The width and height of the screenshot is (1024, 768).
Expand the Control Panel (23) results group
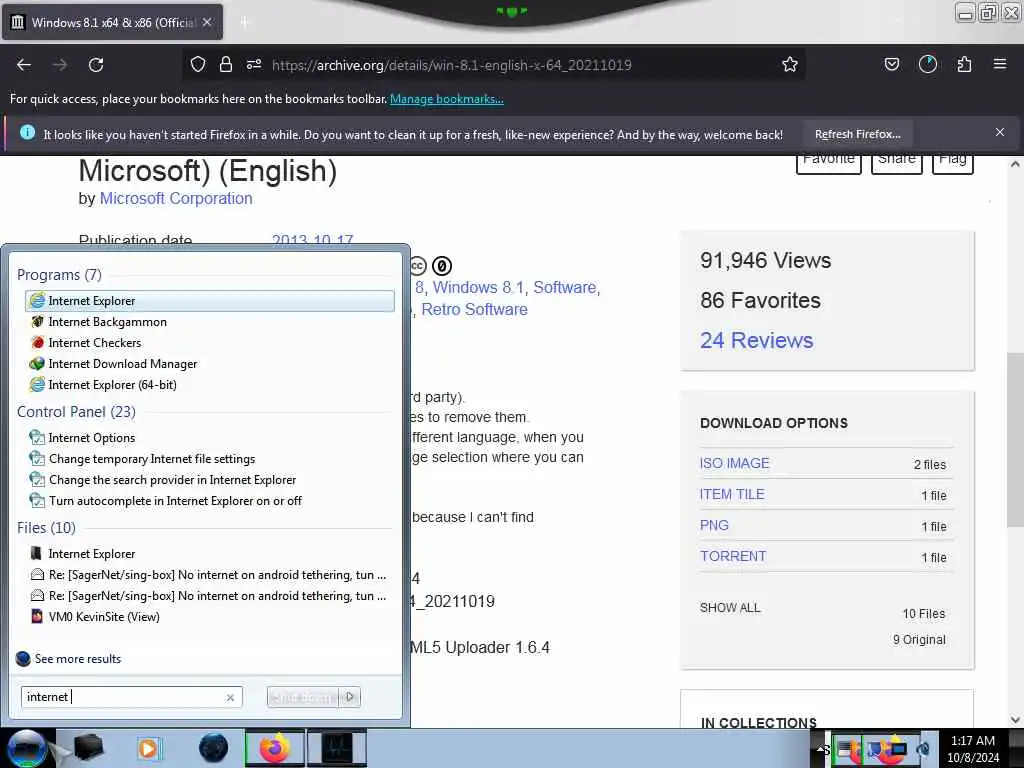pyautogui.click(x=76, y=412)
